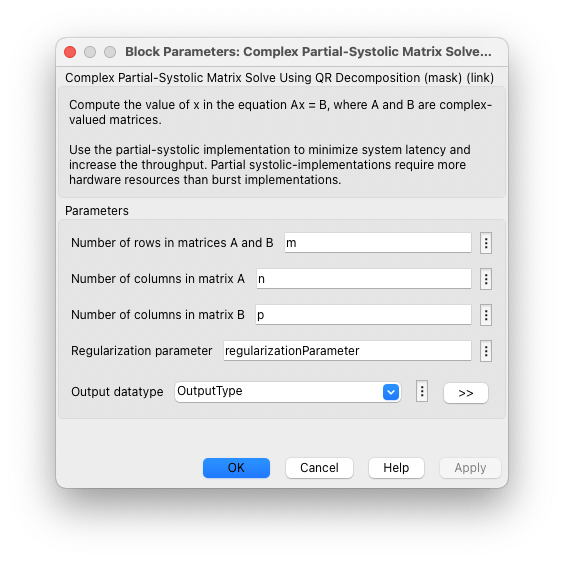
Task: Click the Cancel button
Action: (x=319, y=468)
